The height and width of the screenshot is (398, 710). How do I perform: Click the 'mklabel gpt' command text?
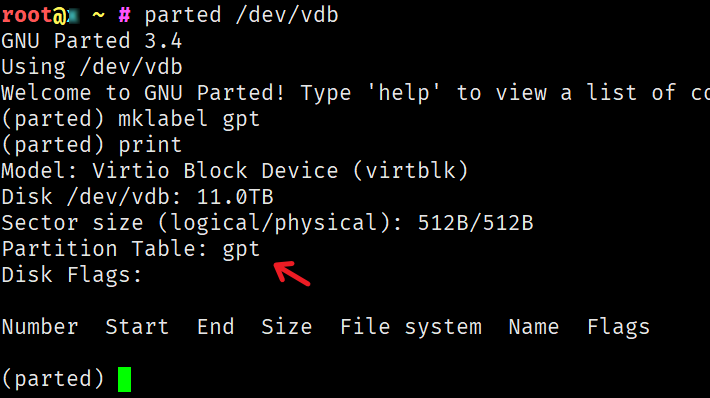pos(189,119)
